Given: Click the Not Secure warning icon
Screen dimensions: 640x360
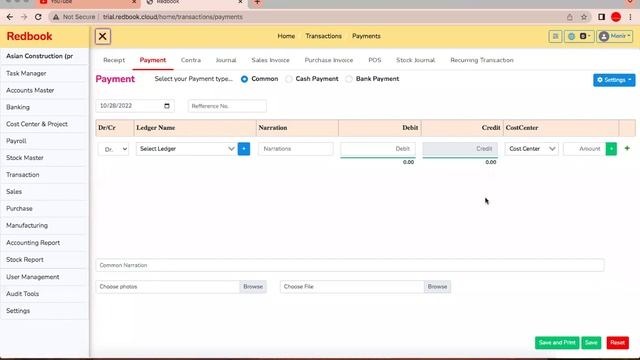Looking at the screenshot, I should pyautogui.click(x=56, y=17).
